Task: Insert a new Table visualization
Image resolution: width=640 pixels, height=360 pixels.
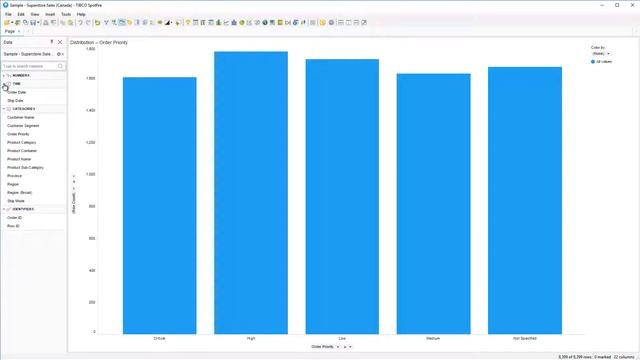Action: (196, 22)
